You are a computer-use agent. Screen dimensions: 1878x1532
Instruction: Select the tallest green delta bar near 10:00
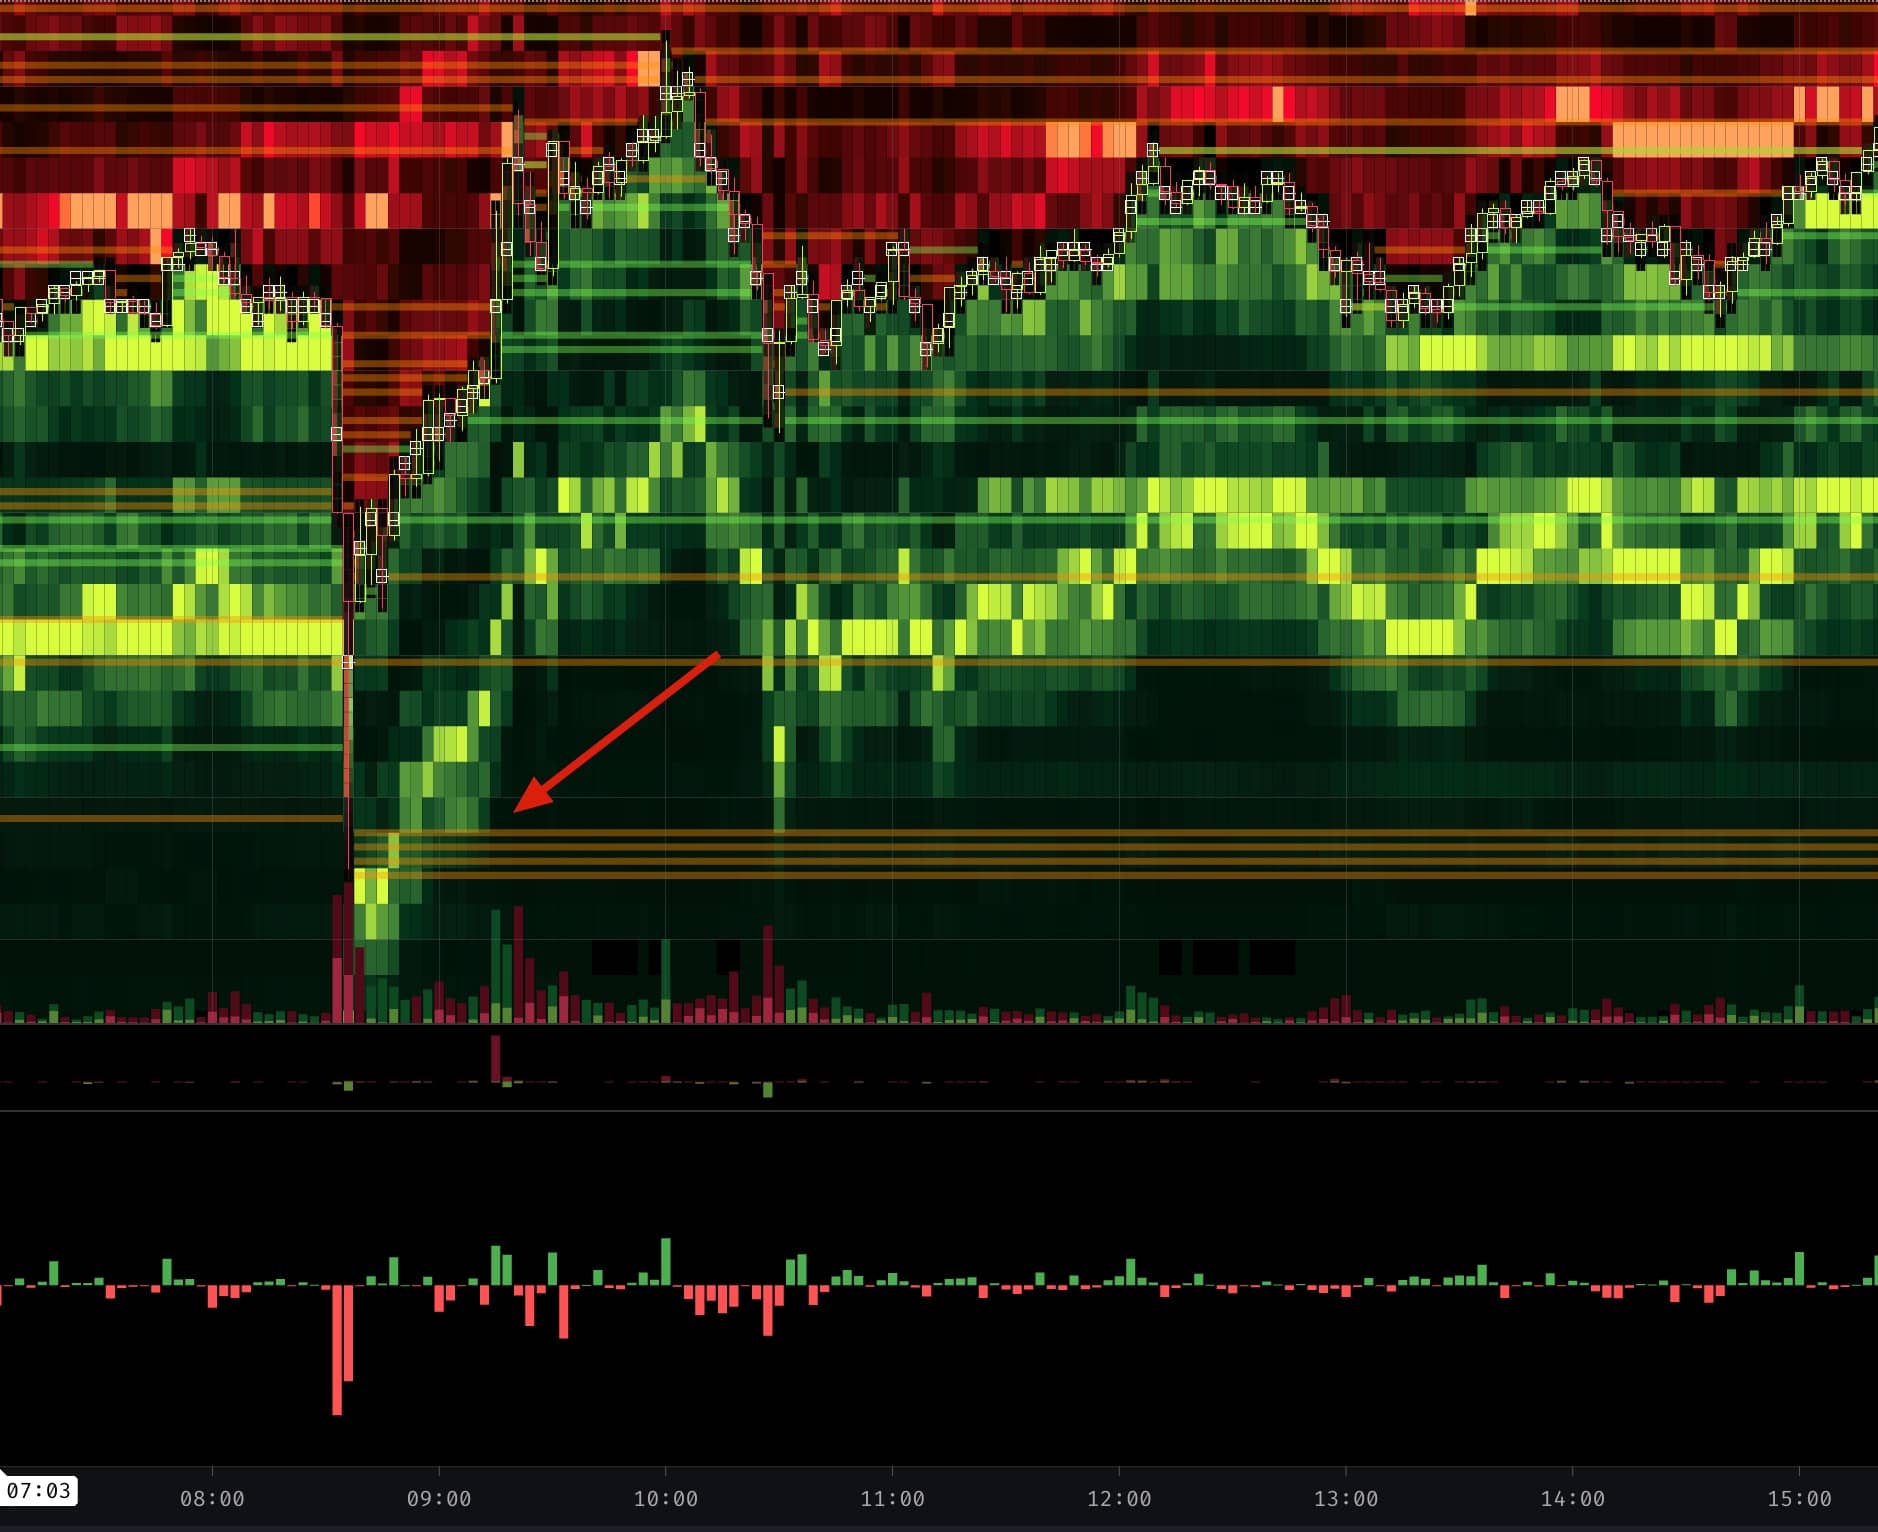[666, 1262]
